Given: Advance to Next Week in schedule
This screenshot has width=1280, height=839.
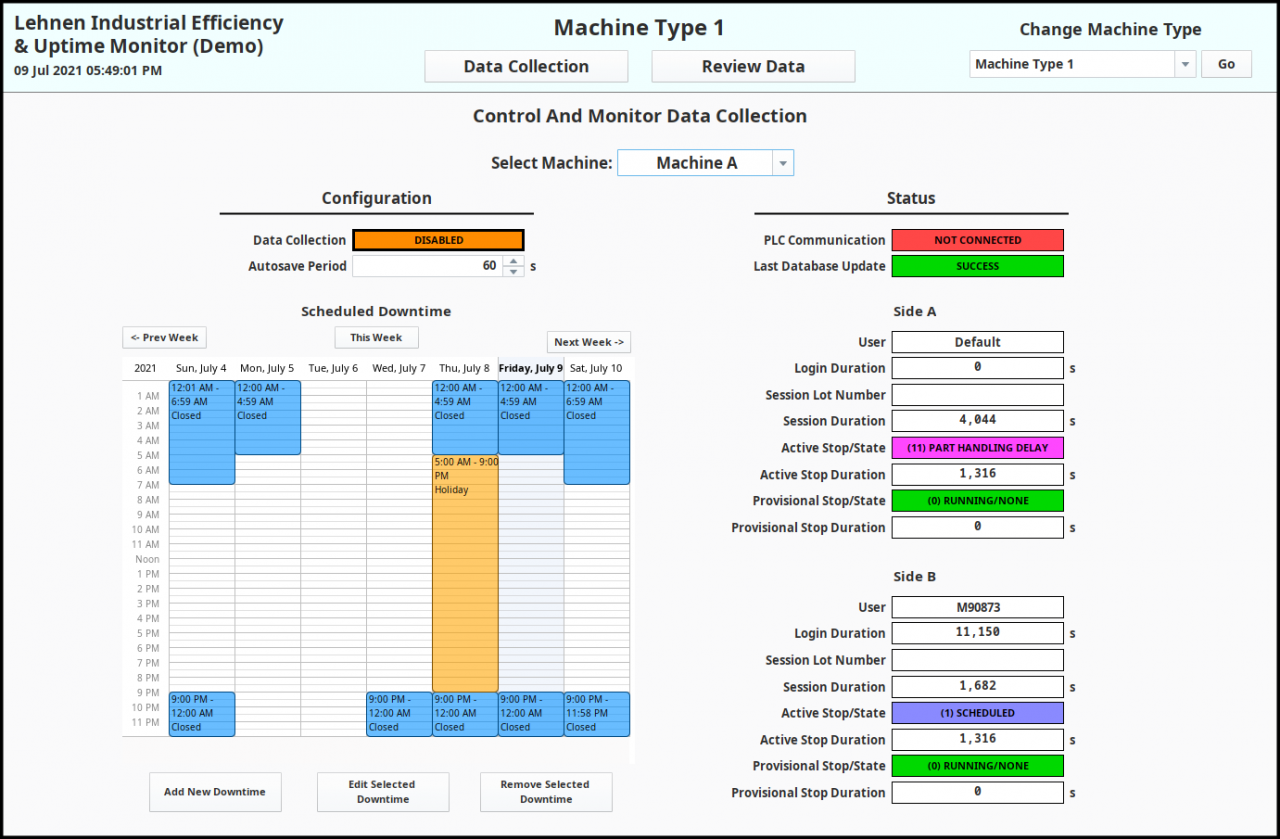Looking at the screenshot, I should pyautogui.click(x=588, y=342).
